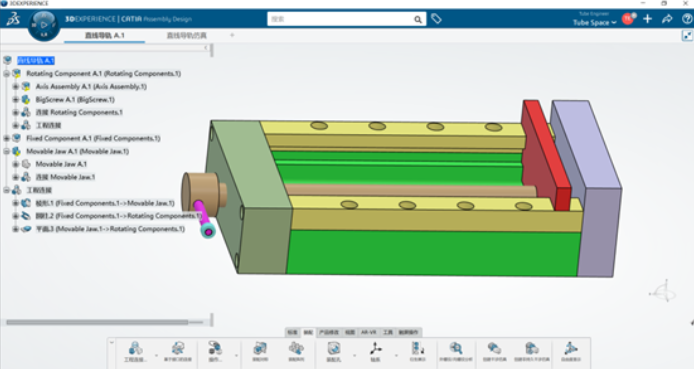Click the robot axis triad icon
Viewport: 694px width, 369px height.
pyautogui.click(x=663, y=292)
